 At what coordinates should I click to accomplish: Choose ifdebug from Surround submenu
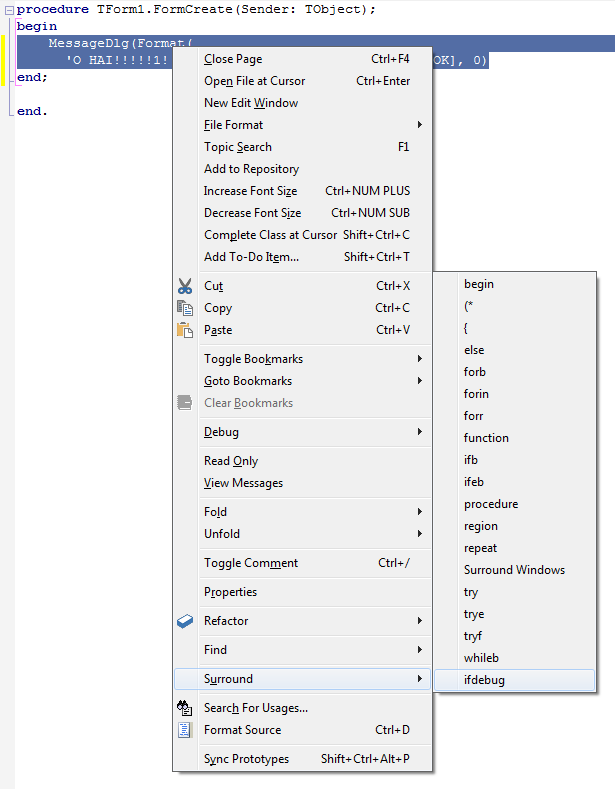click(x=485, y=680)
